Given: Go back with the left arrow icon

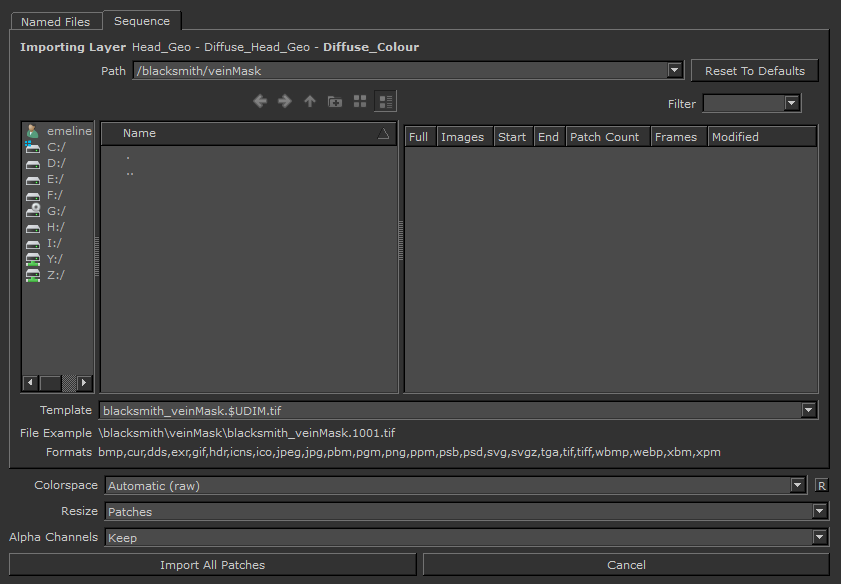Looking at the screenshot, I should click(x=260, y=101).
